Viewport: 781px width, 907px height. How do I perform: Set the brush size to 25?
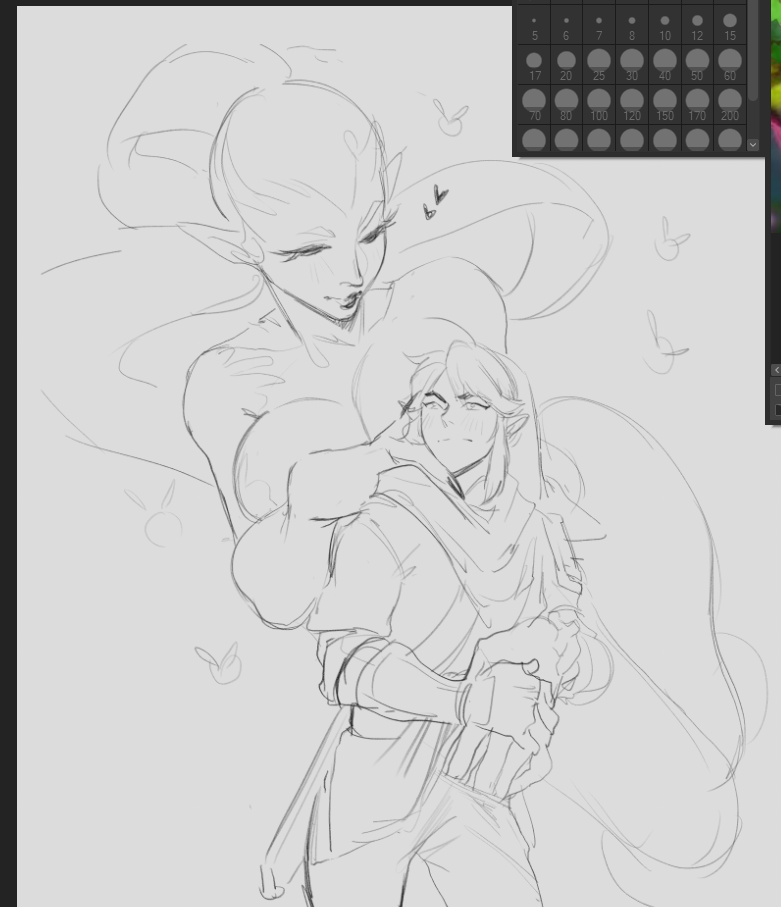point(599,65)
